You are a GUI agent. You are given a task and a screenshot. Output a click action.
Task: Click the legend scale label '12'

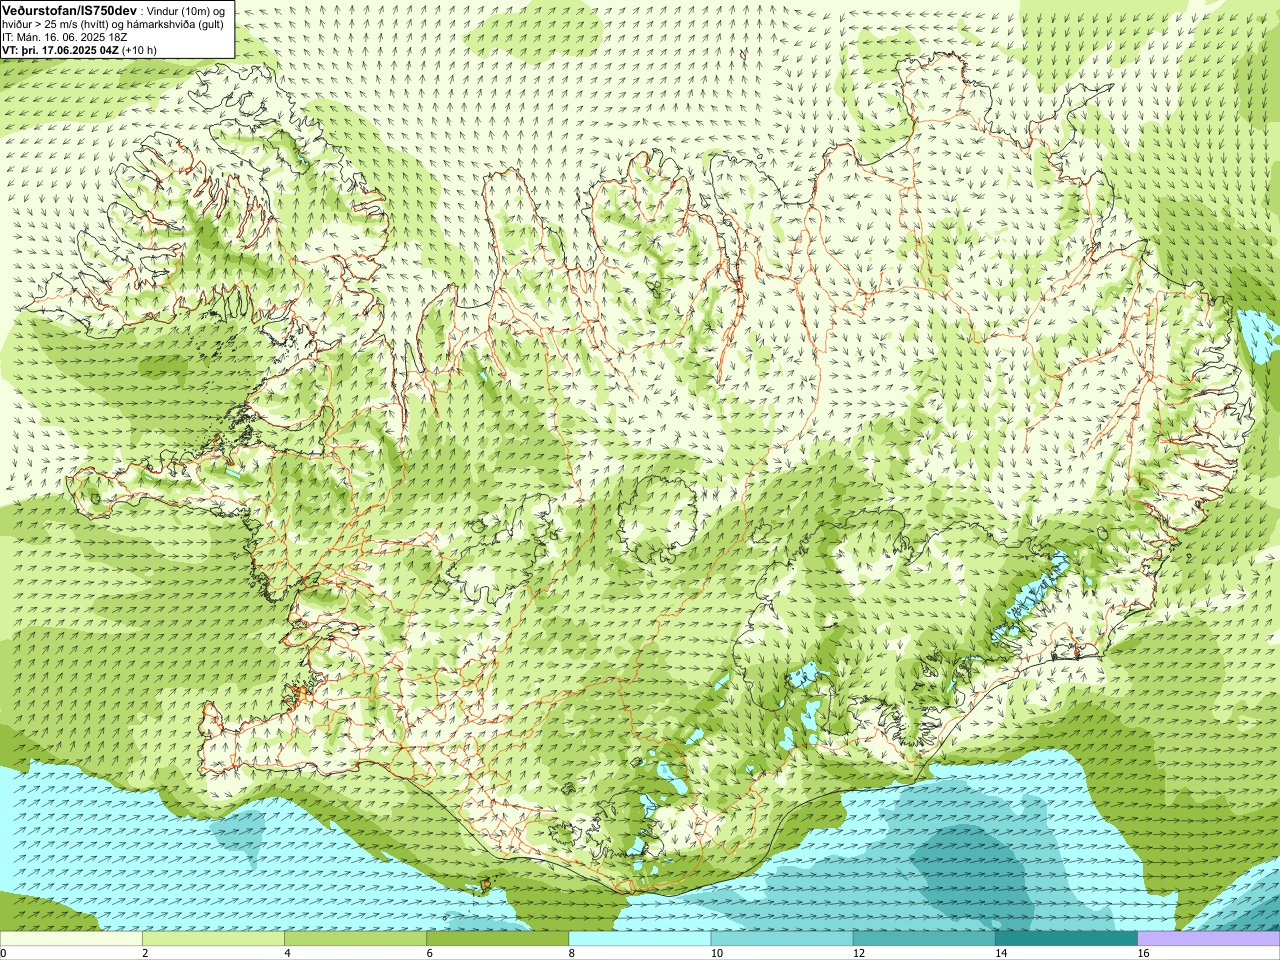pyautogui.click(x=861, y=954)
